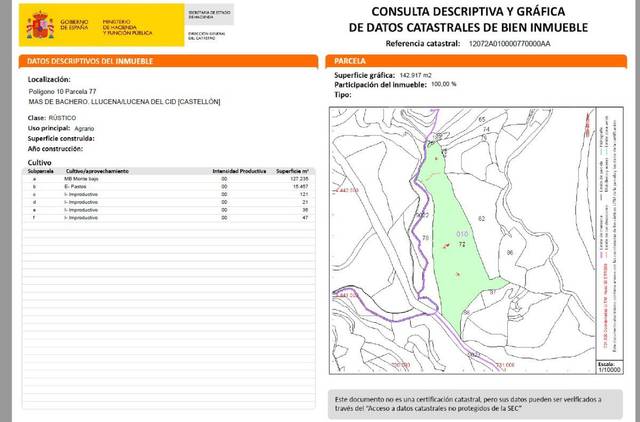Click 'DE DATOS CATASTRALES DE BIEN INMUEBLE' heading
This screenshot has height=422, width=640.
point(468,27)
